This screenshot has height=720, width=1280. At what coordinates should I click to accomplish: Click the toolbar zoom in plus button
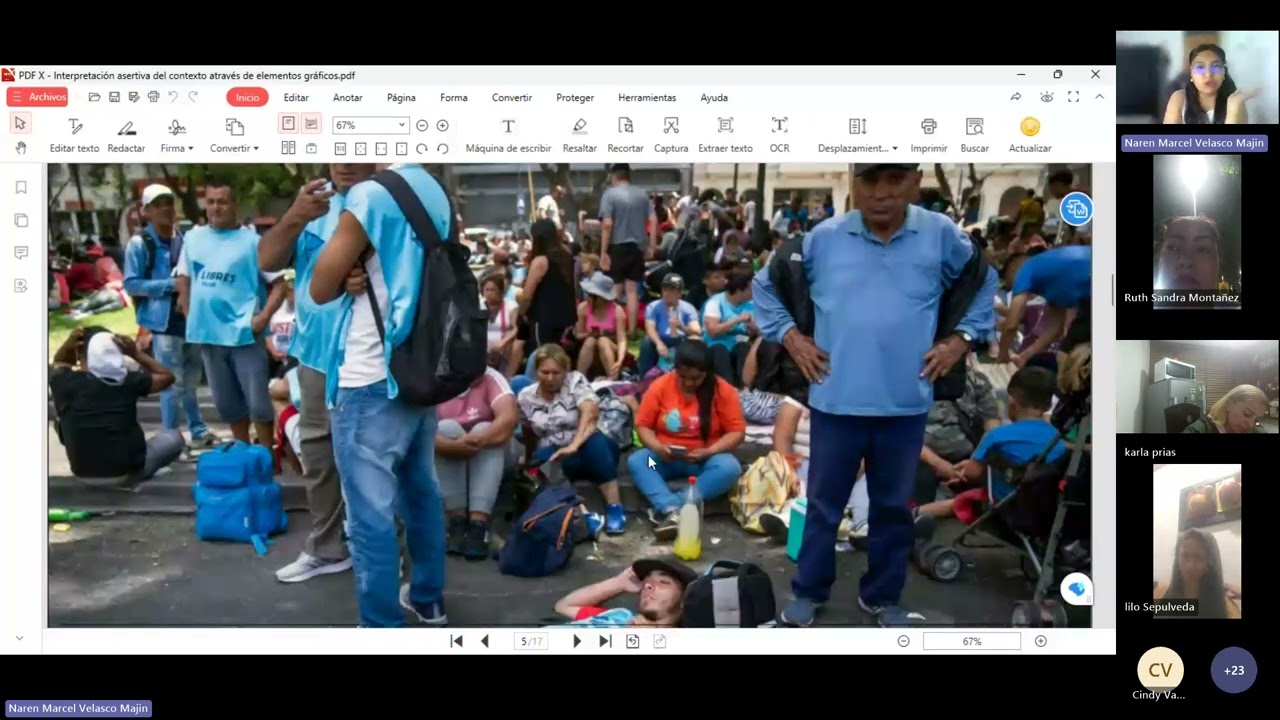(442, 125)
